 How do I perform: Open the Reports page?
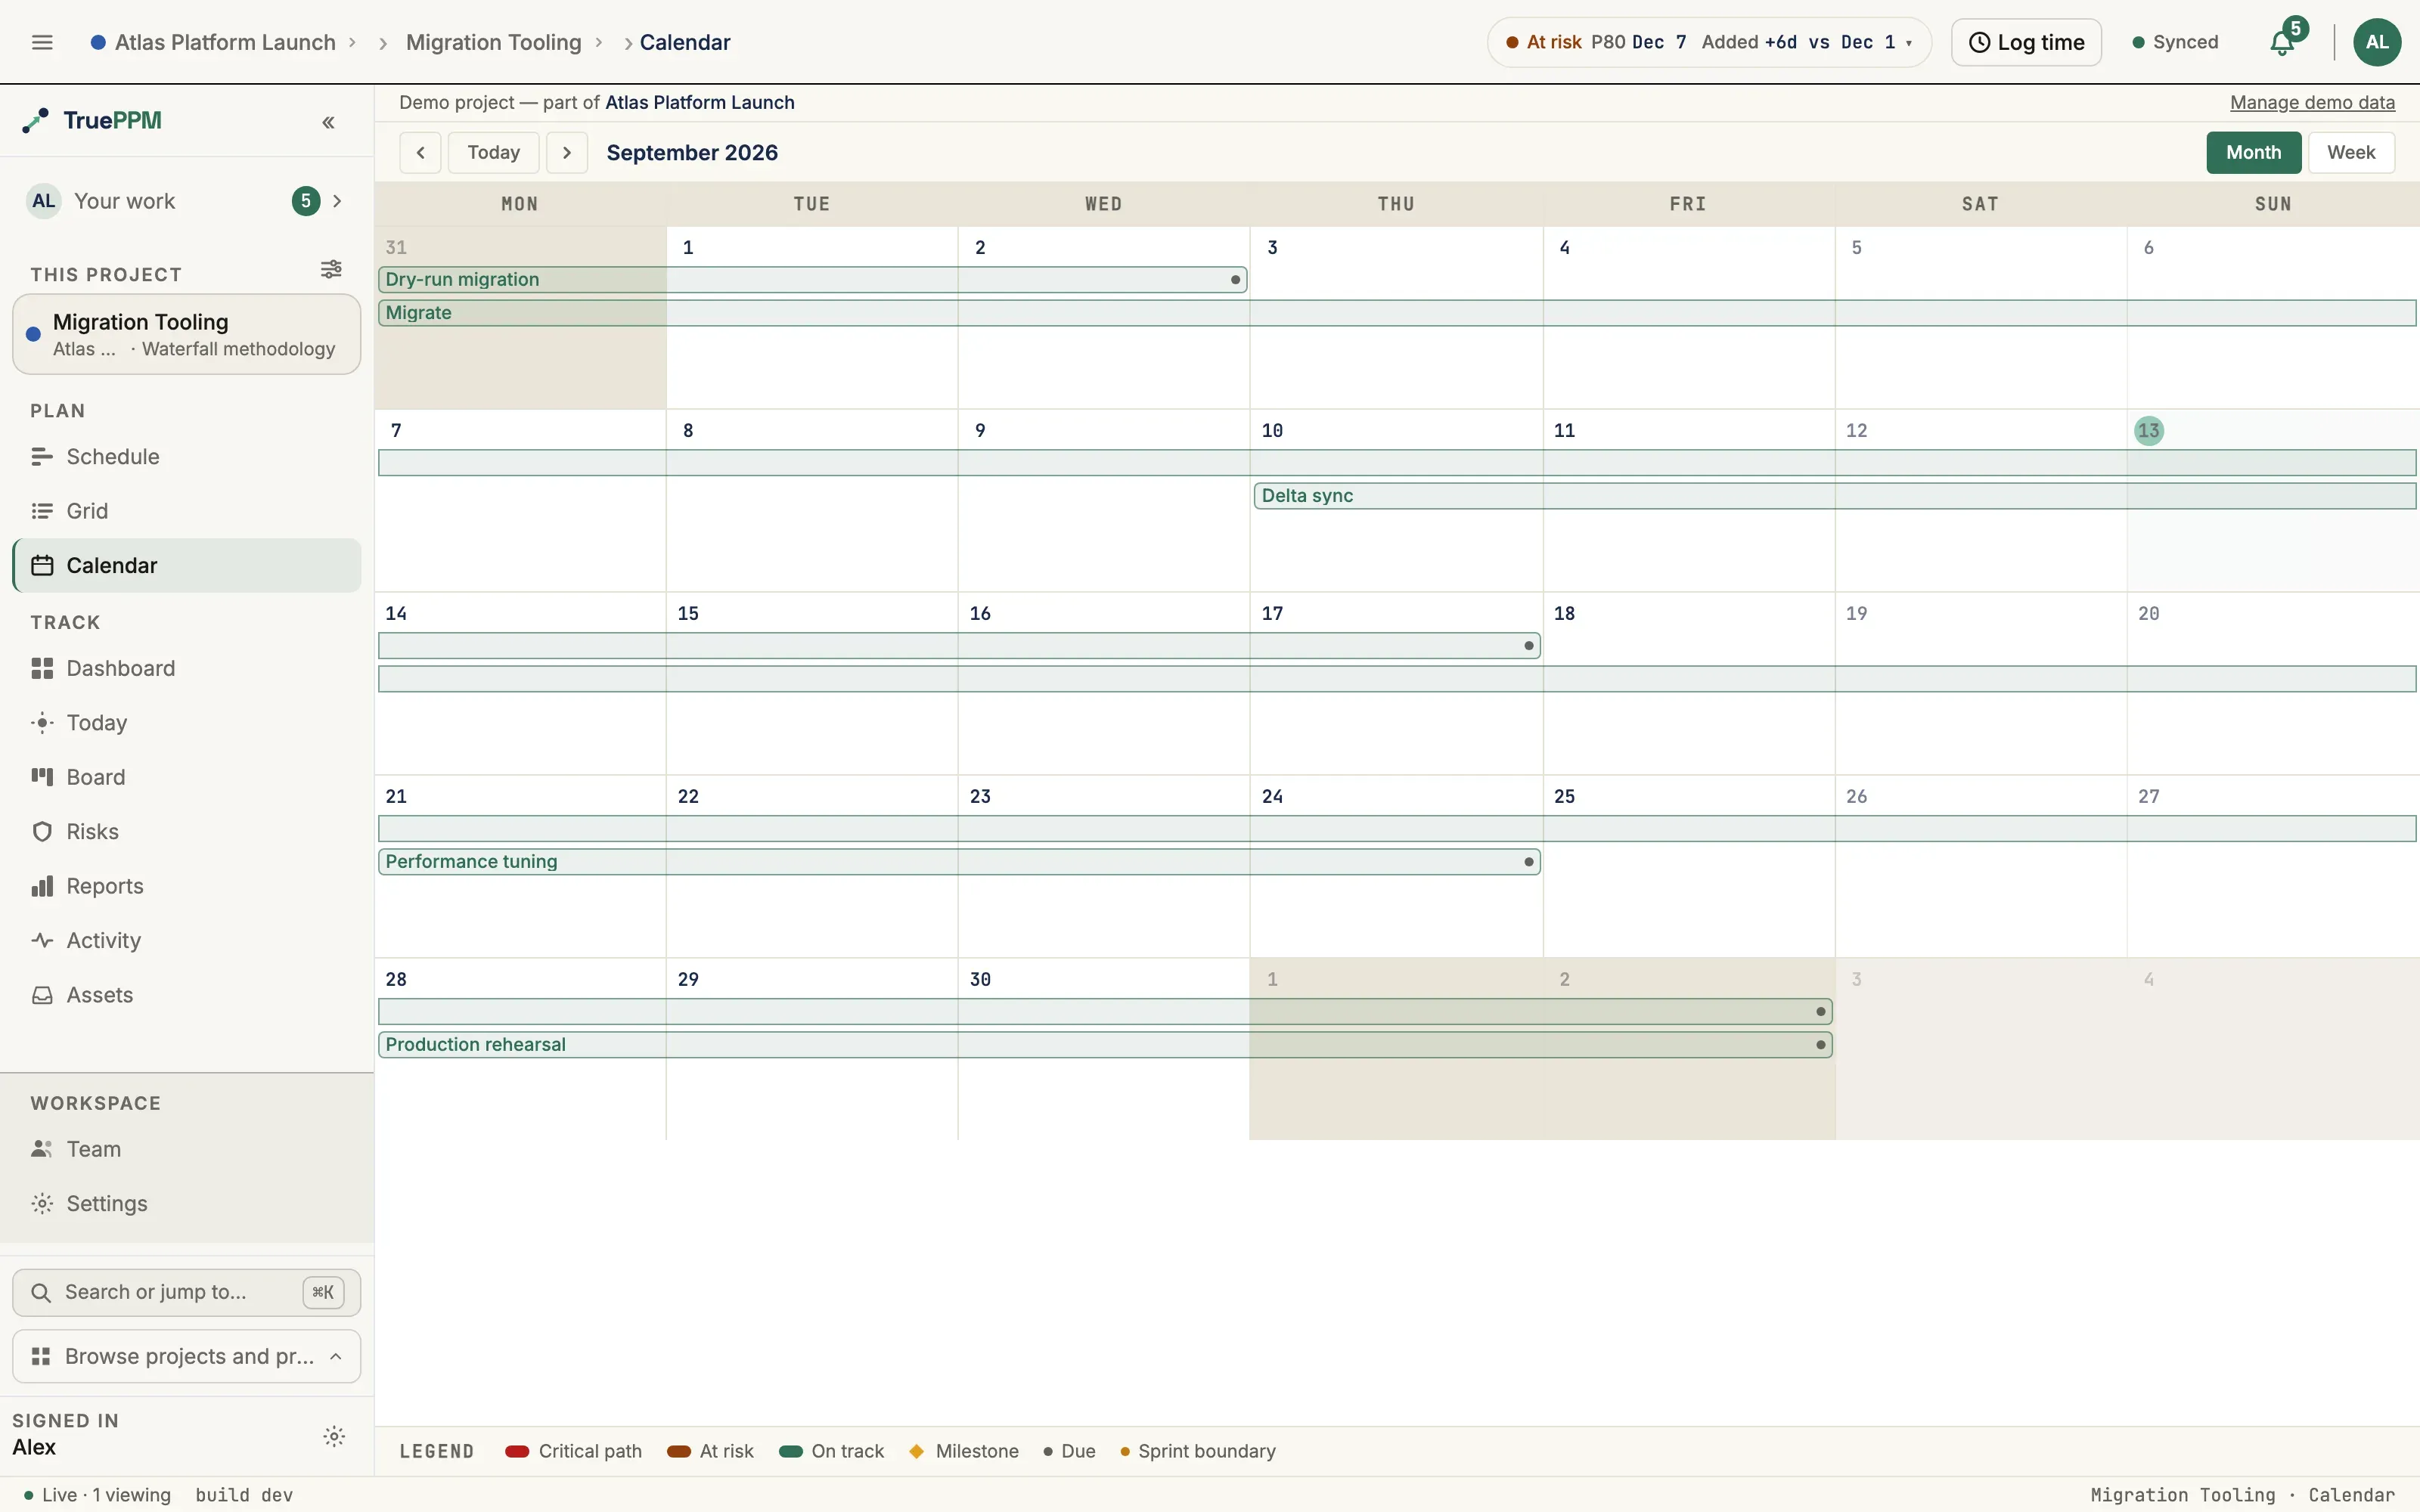coord(187,886)
